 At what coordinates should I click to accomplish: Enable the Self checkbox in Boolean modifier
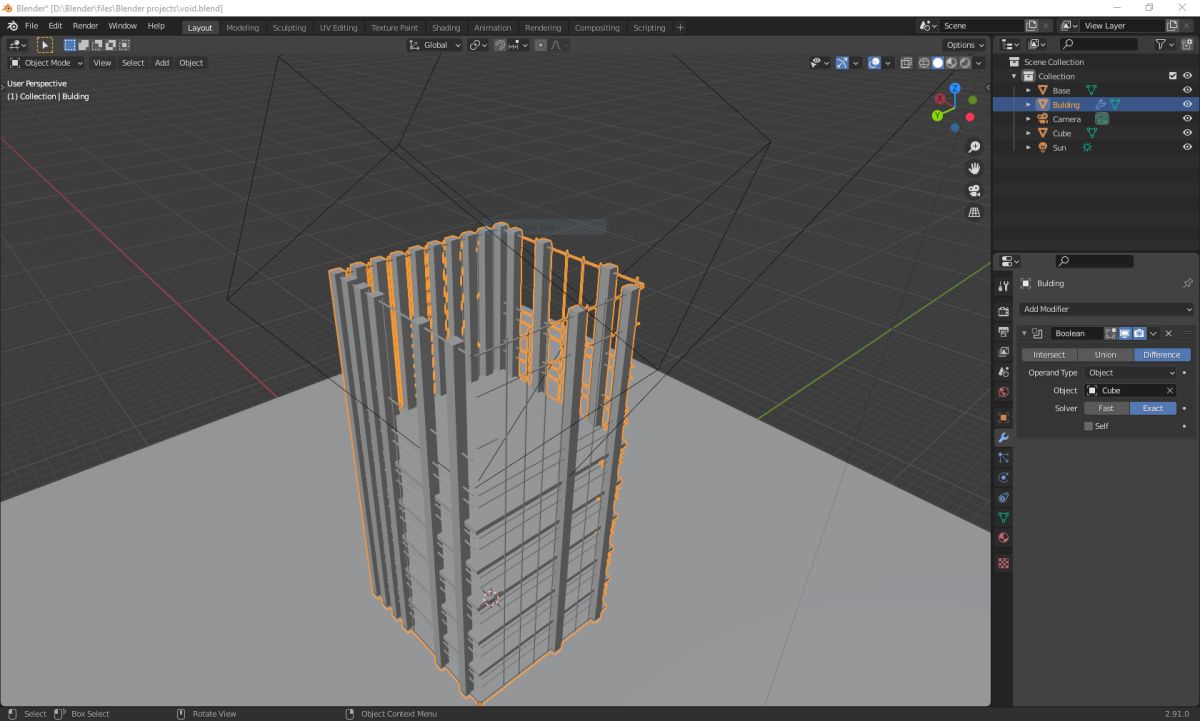coord(1089,426)
